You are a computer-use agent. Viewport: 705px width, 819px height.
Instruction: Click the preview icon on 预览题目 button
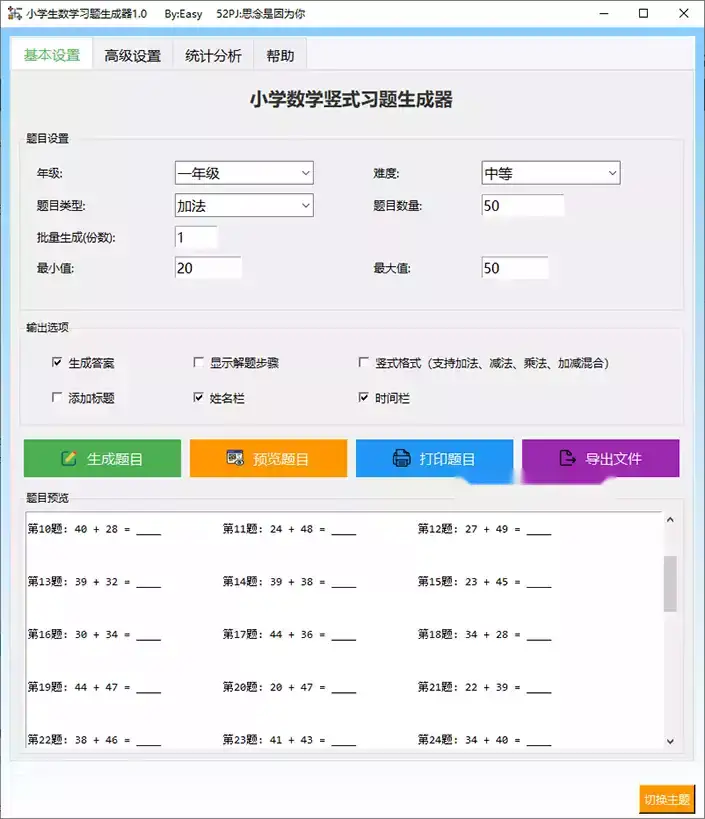(236, 459)
